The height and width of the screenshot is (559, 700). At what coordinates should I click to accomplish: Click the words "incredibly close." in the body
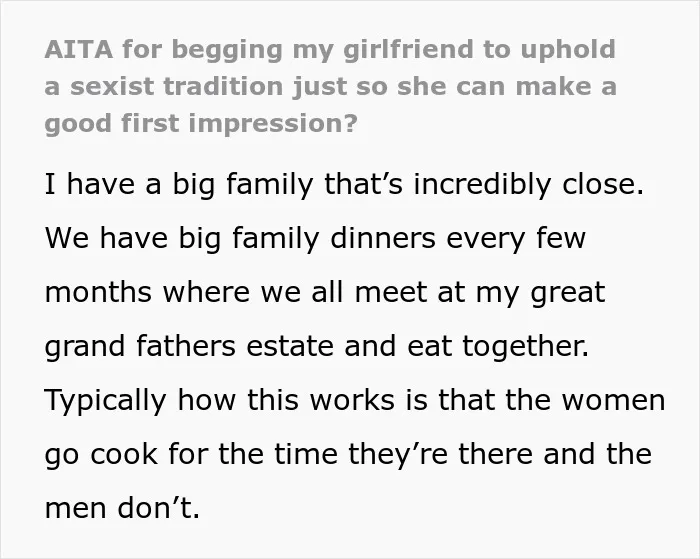point(529,184)
